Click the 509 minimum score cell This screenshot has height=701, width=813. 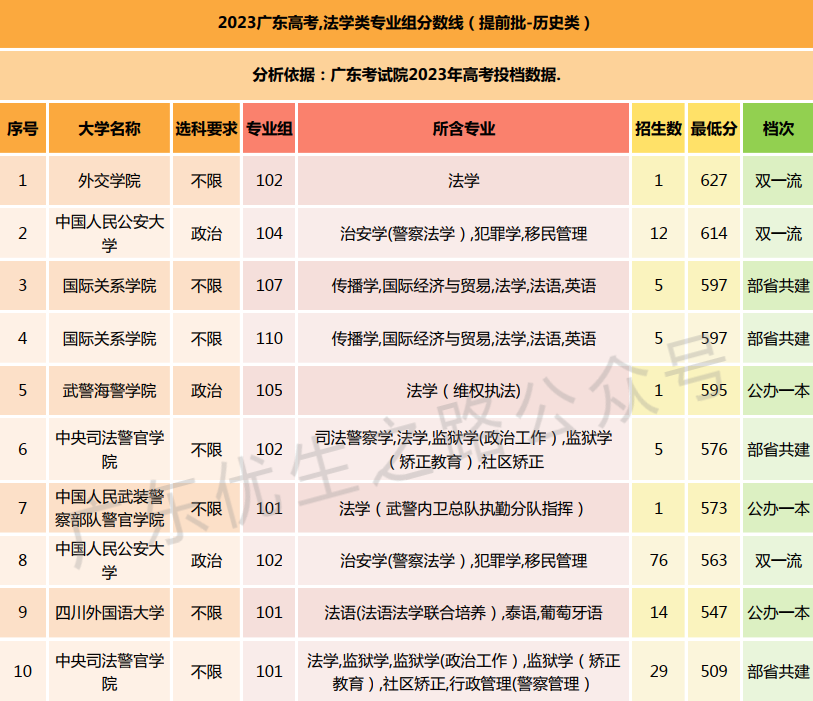click(714, 671)
